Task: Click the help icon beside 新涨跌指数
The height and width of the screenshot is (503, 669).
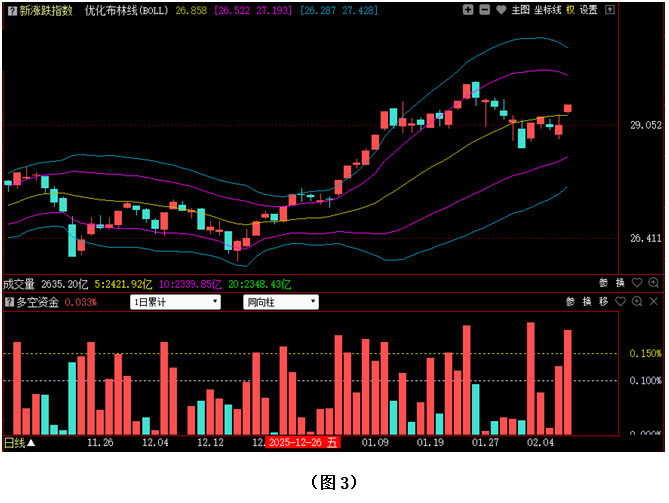Action: 10,10
